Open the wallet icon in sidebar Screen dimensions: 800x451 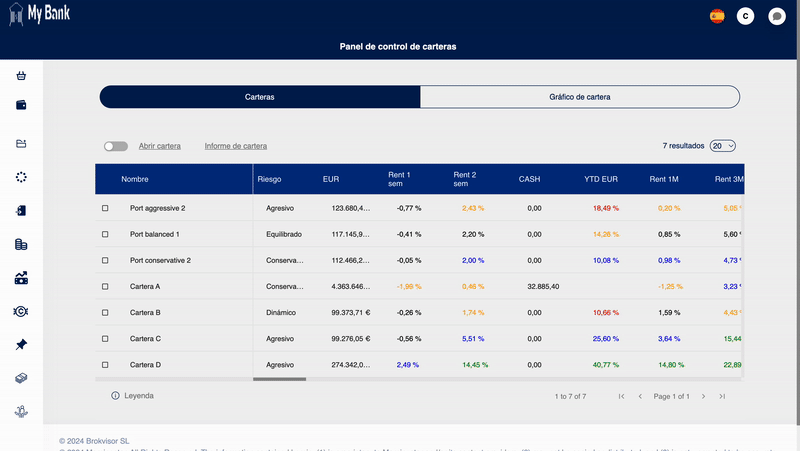pyautogui.click(x=21, y=105)
